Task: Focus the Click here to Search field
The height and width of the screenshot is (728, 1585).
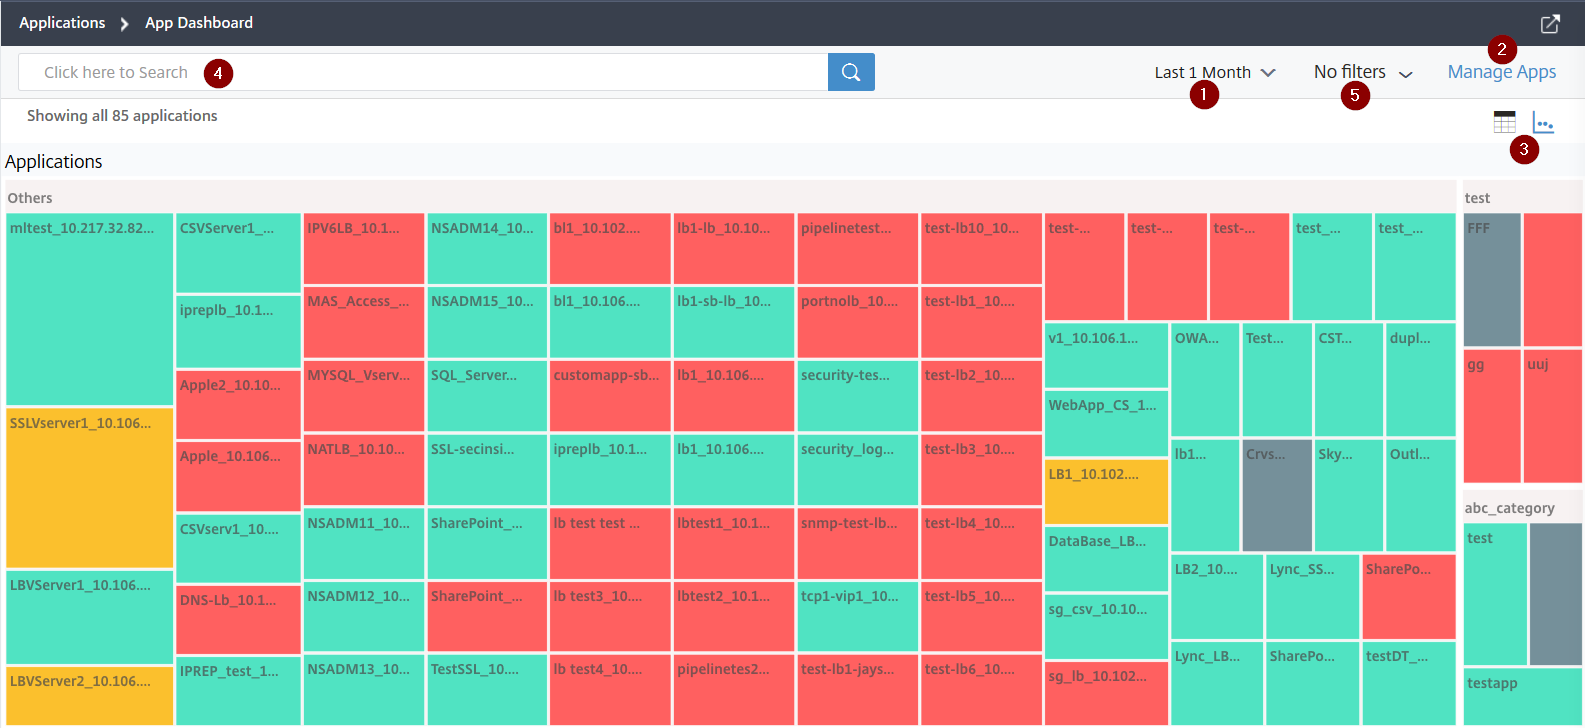Action: [x=423, y=72]
